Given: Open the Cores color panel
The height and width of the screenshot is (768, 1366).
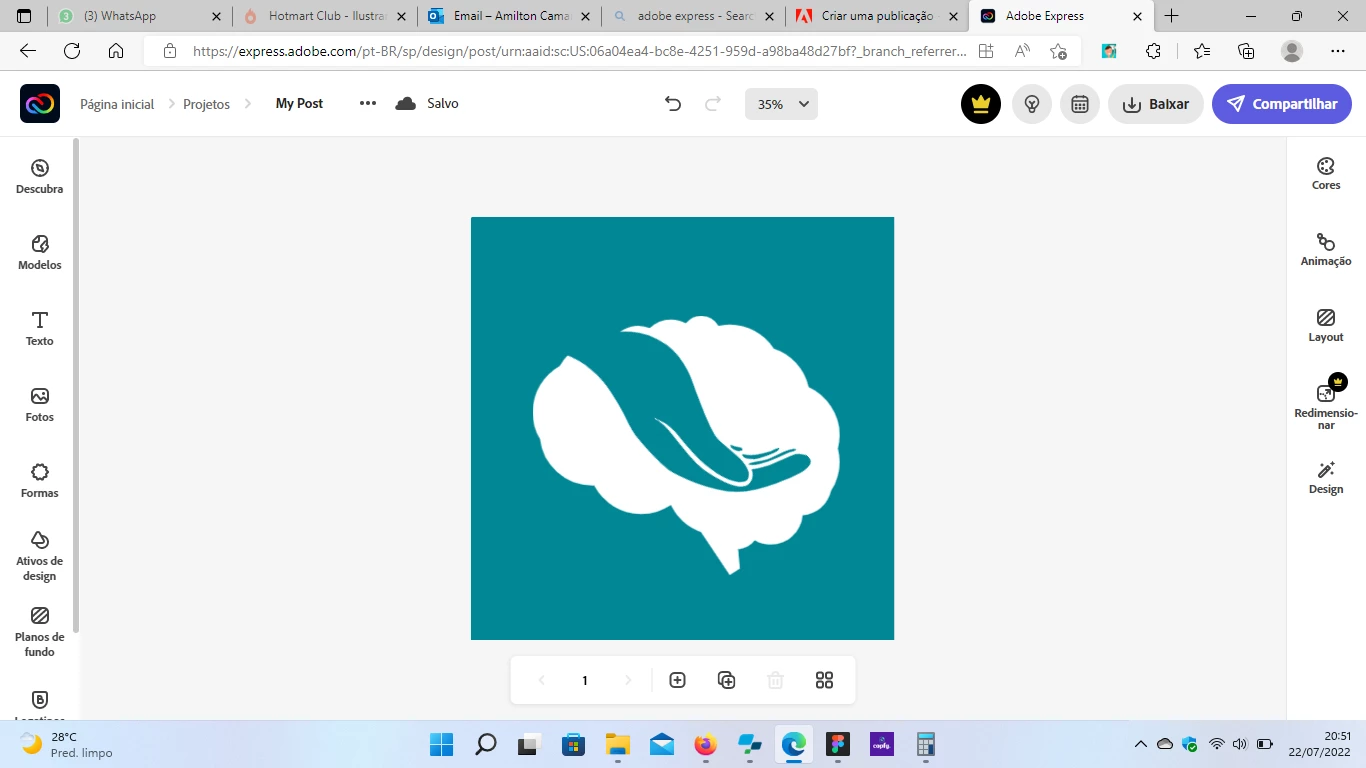Looking at the screenshot, I should pos(1326,173).
